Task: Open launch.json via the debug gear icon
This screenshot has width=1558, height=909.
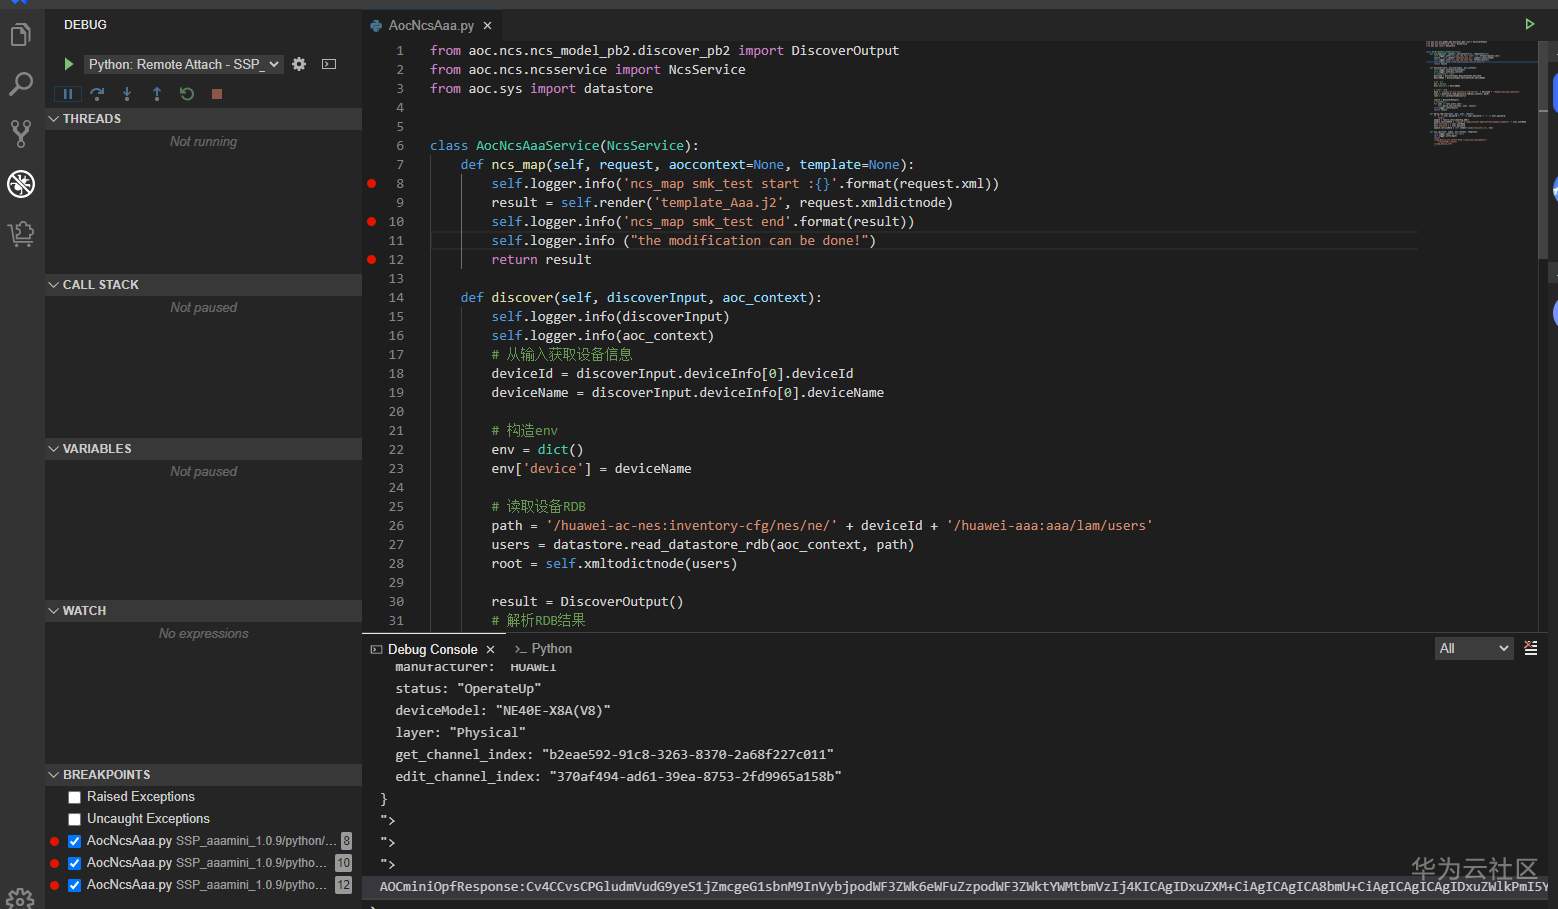Action: [x=299, y=64]
